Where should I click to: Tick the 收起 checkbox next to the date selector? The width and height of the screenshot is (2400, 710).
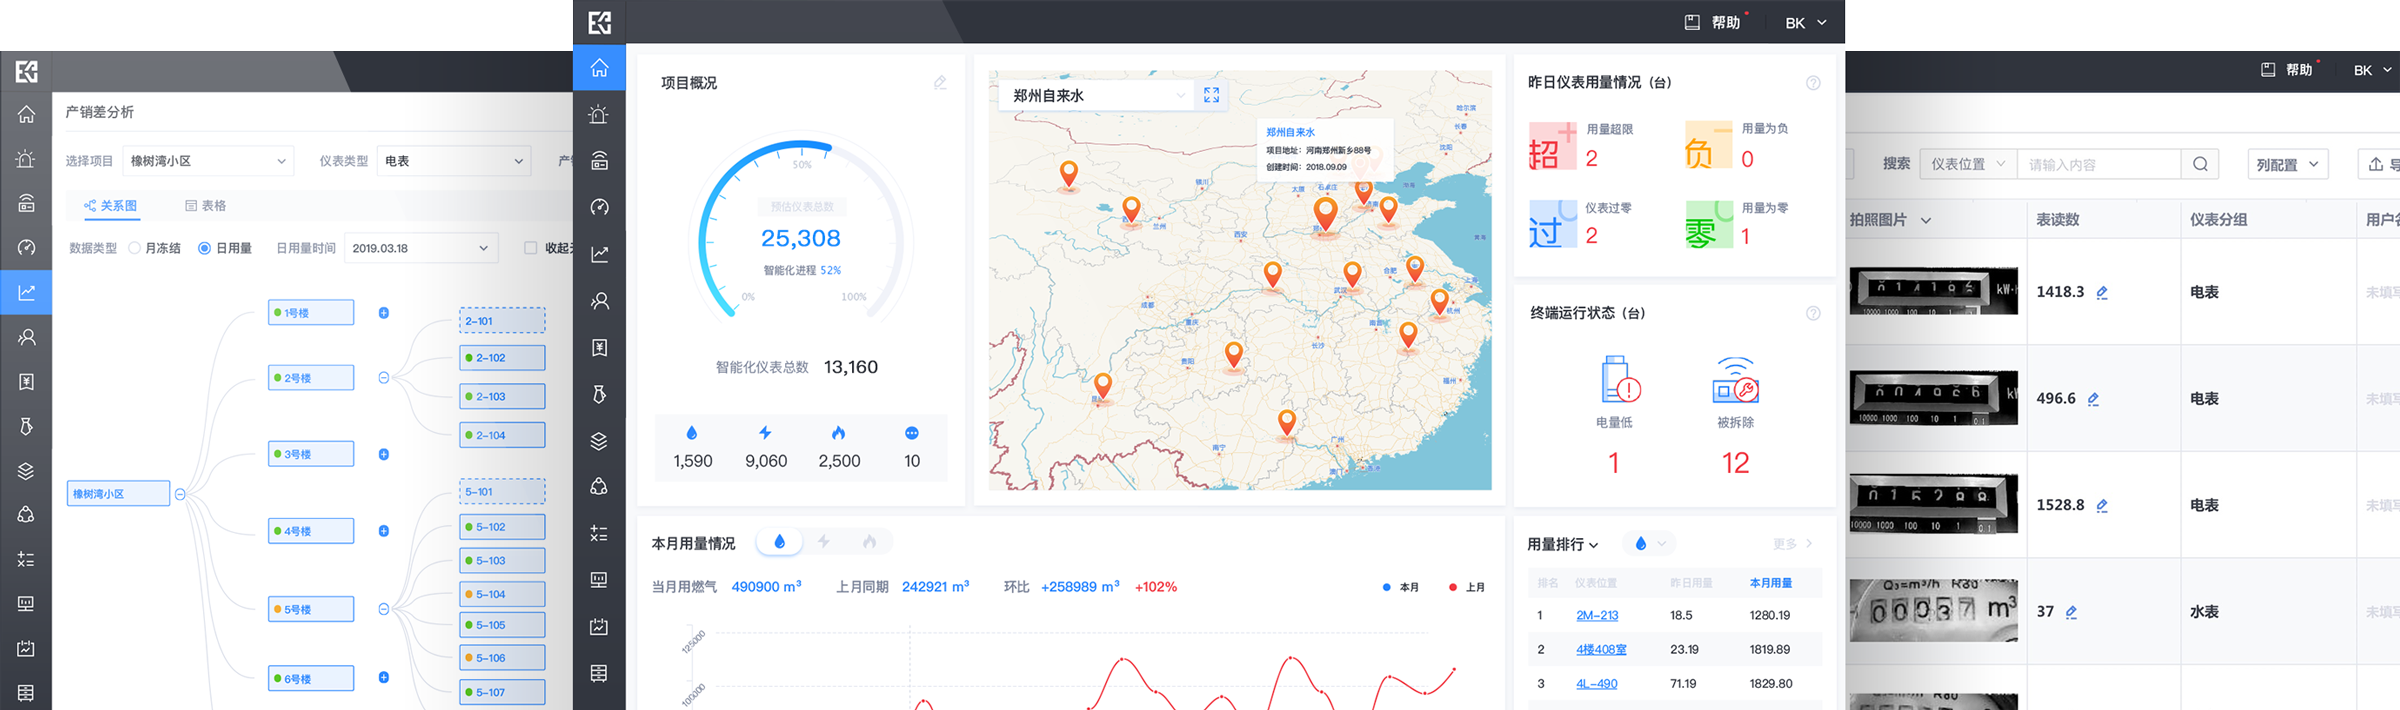[531, 248]
